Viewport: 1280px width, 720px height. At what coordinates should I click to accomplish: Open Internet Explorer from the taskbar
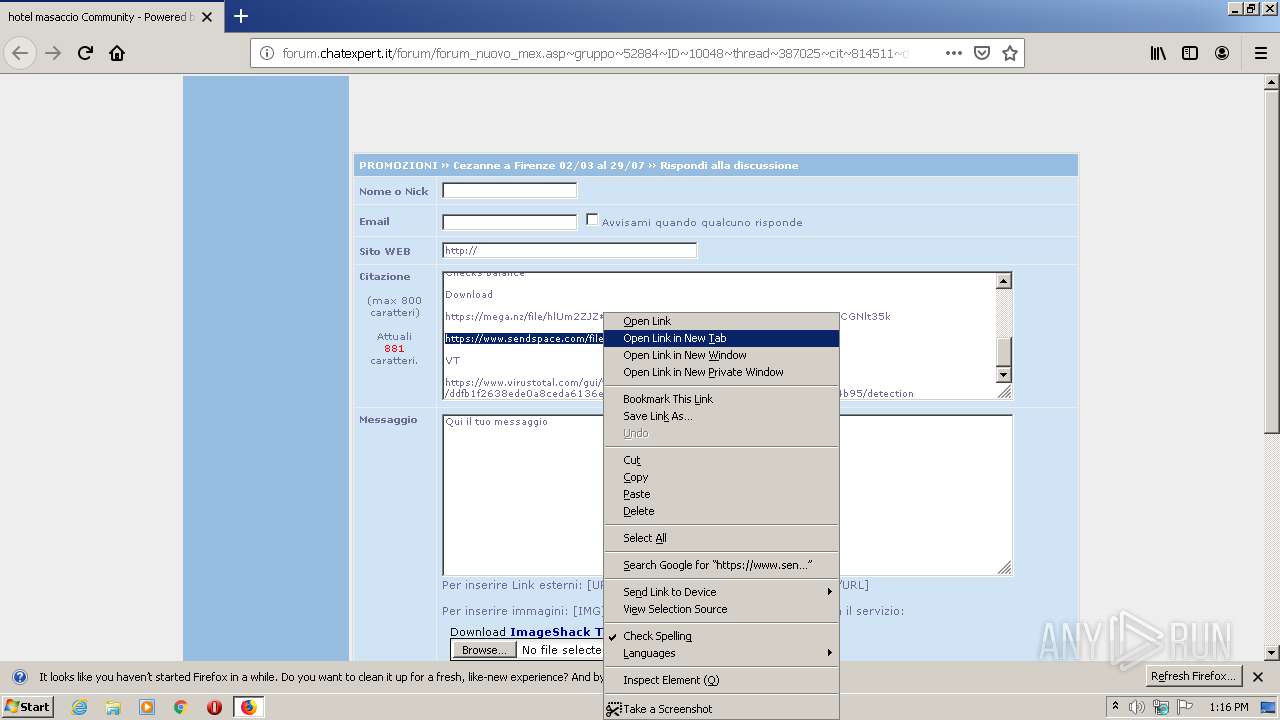click(x=79, y=707)
